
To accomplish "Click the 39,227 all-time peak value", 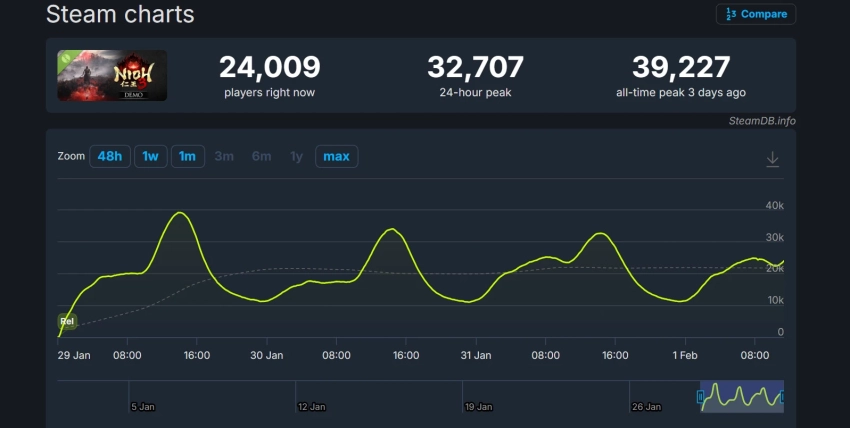I will pos(681,67).
